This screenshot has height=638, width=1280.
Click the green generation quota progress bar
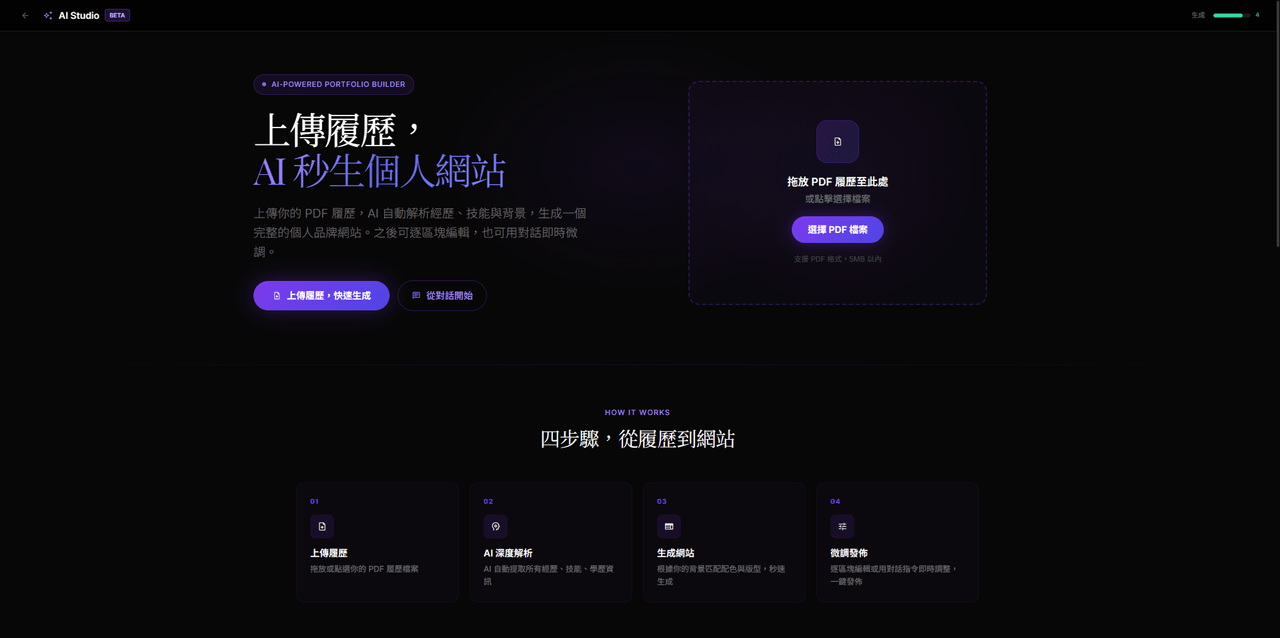[x=1231, y=16]
